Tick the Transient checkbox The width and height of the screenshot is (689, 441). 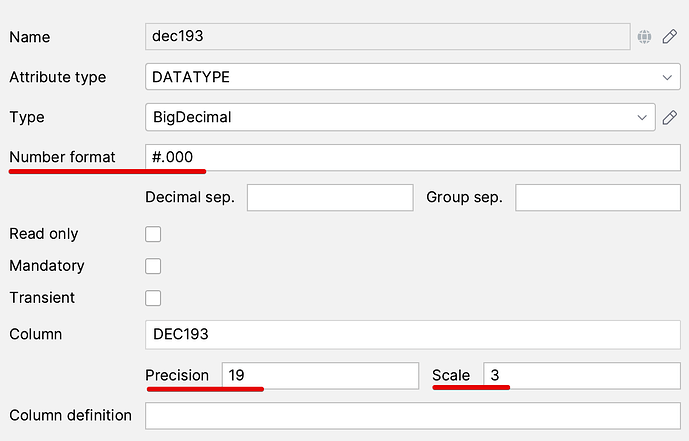153,298
